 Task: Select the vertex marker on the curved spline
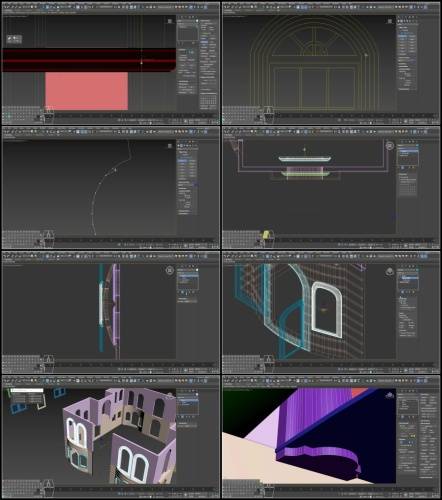click(x=115, y=170)
